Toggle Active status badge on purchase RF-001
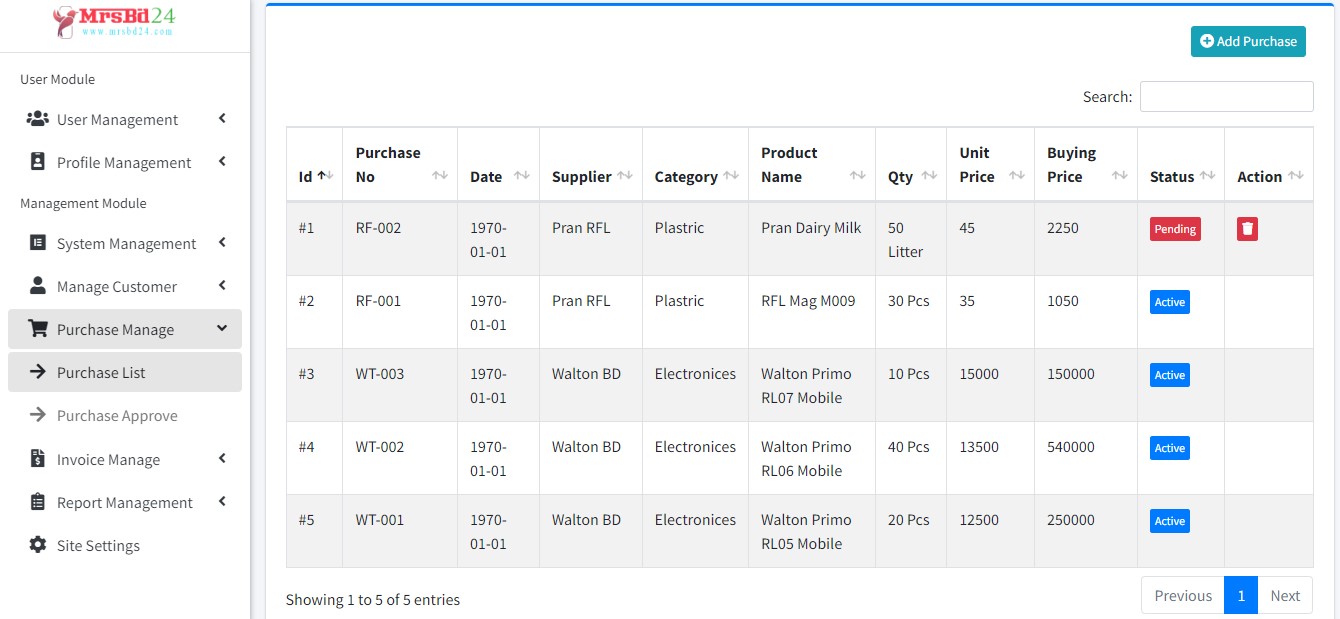 point(1169,301)
